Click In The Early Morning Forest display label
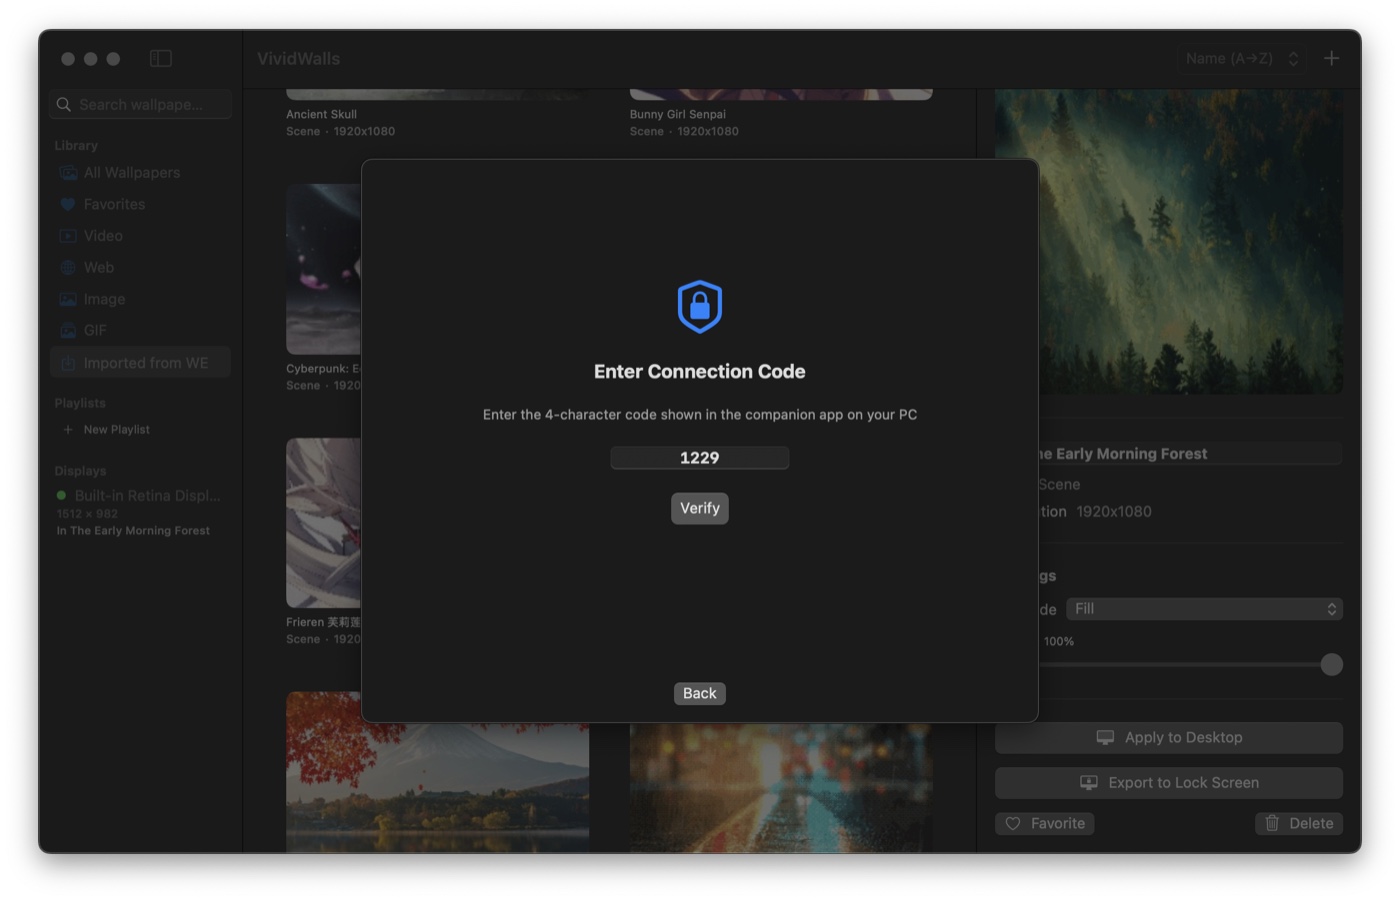Image resolution: width=1400 pixels, height=901 pixels. [133, 531]
